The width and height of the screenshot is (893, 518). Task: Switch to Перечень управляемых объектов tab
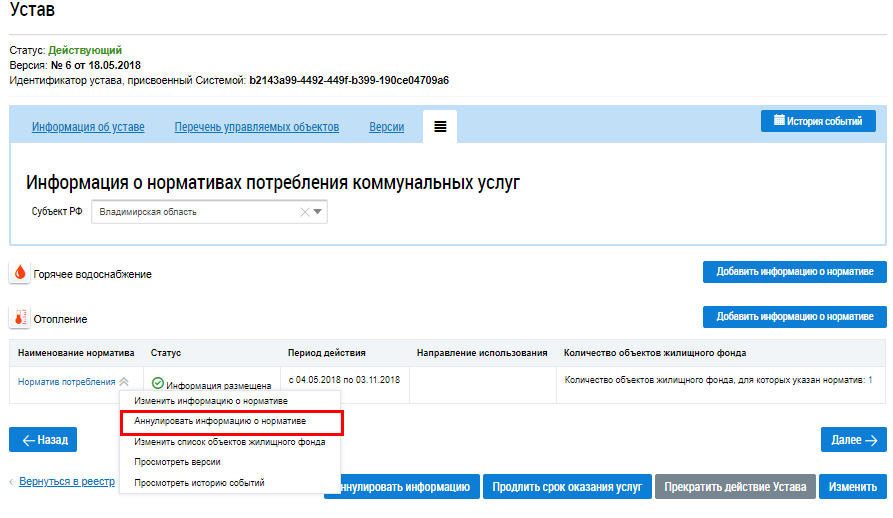(x=256, y=127)
